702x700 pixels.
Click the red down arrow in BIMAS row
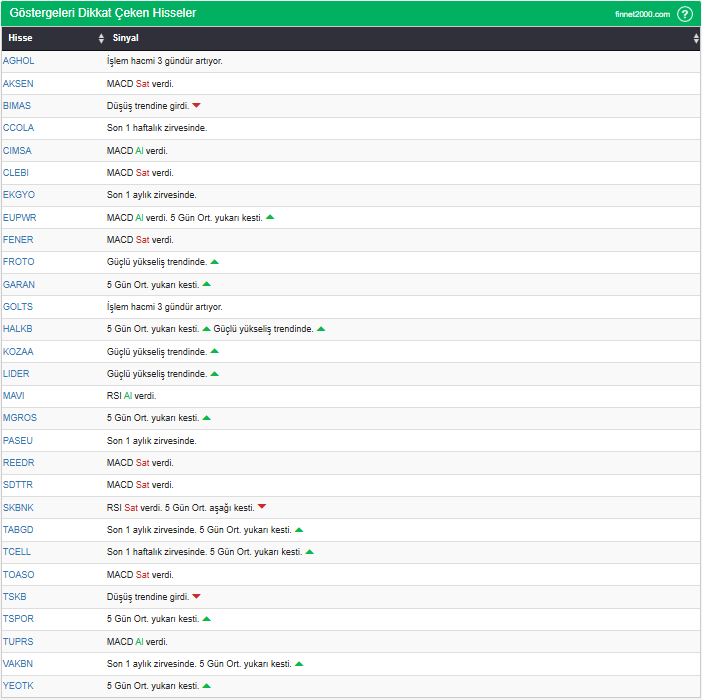coord(196,106)
